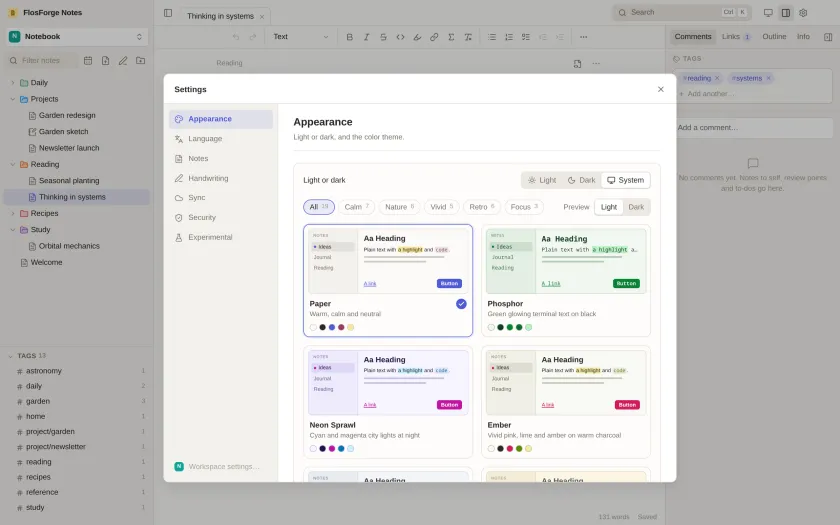
Task: Close the Settings dialog
Action: pos(661,89)
